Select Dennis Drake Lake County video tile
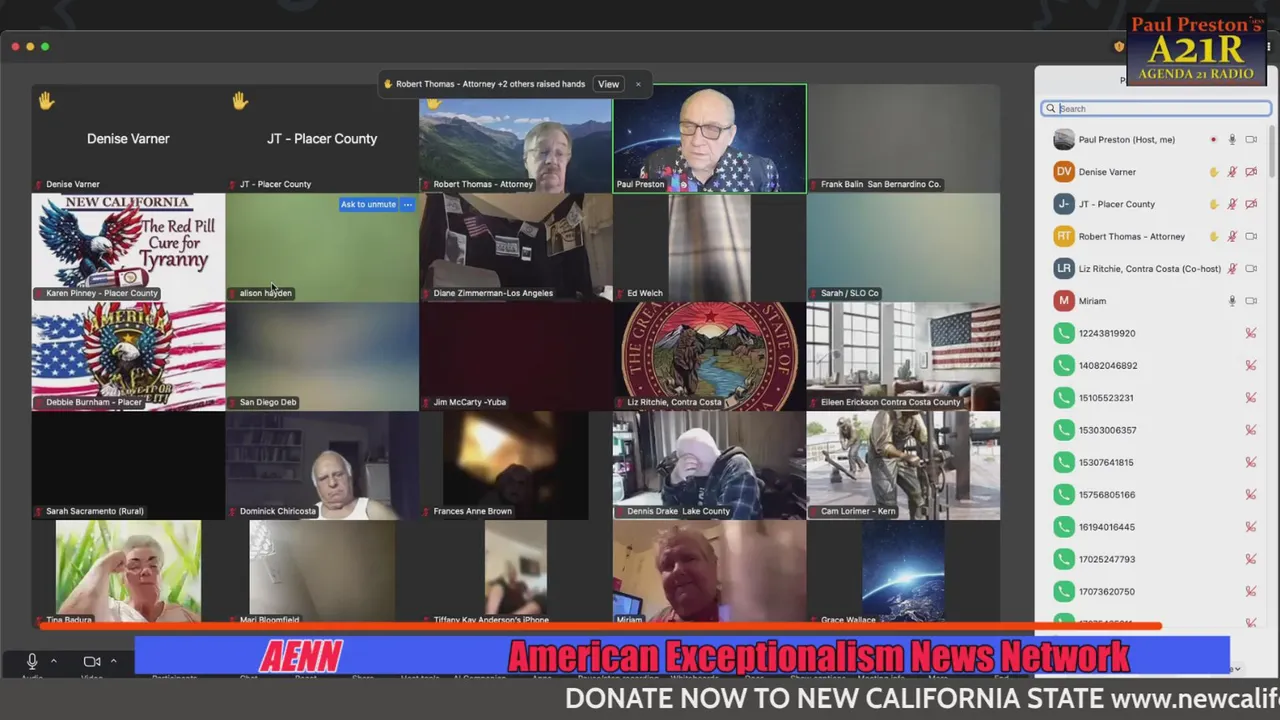The height and width of the screenshot is (720, 1280). coord(710,465)
